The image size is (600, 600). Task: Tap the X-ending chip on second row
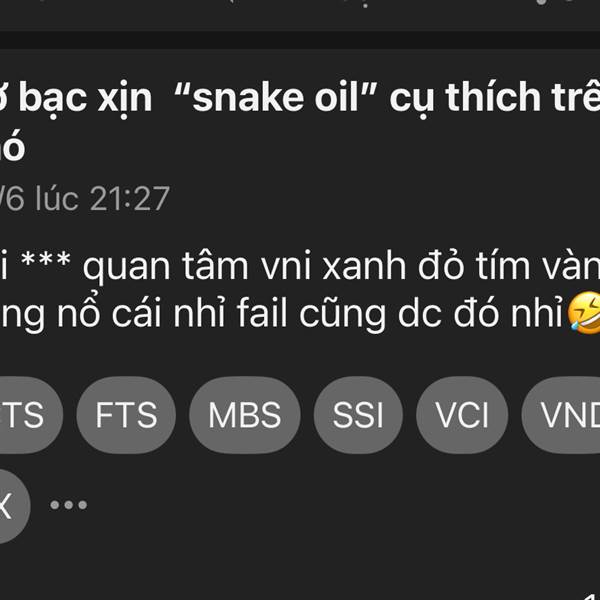click(13, 506)
